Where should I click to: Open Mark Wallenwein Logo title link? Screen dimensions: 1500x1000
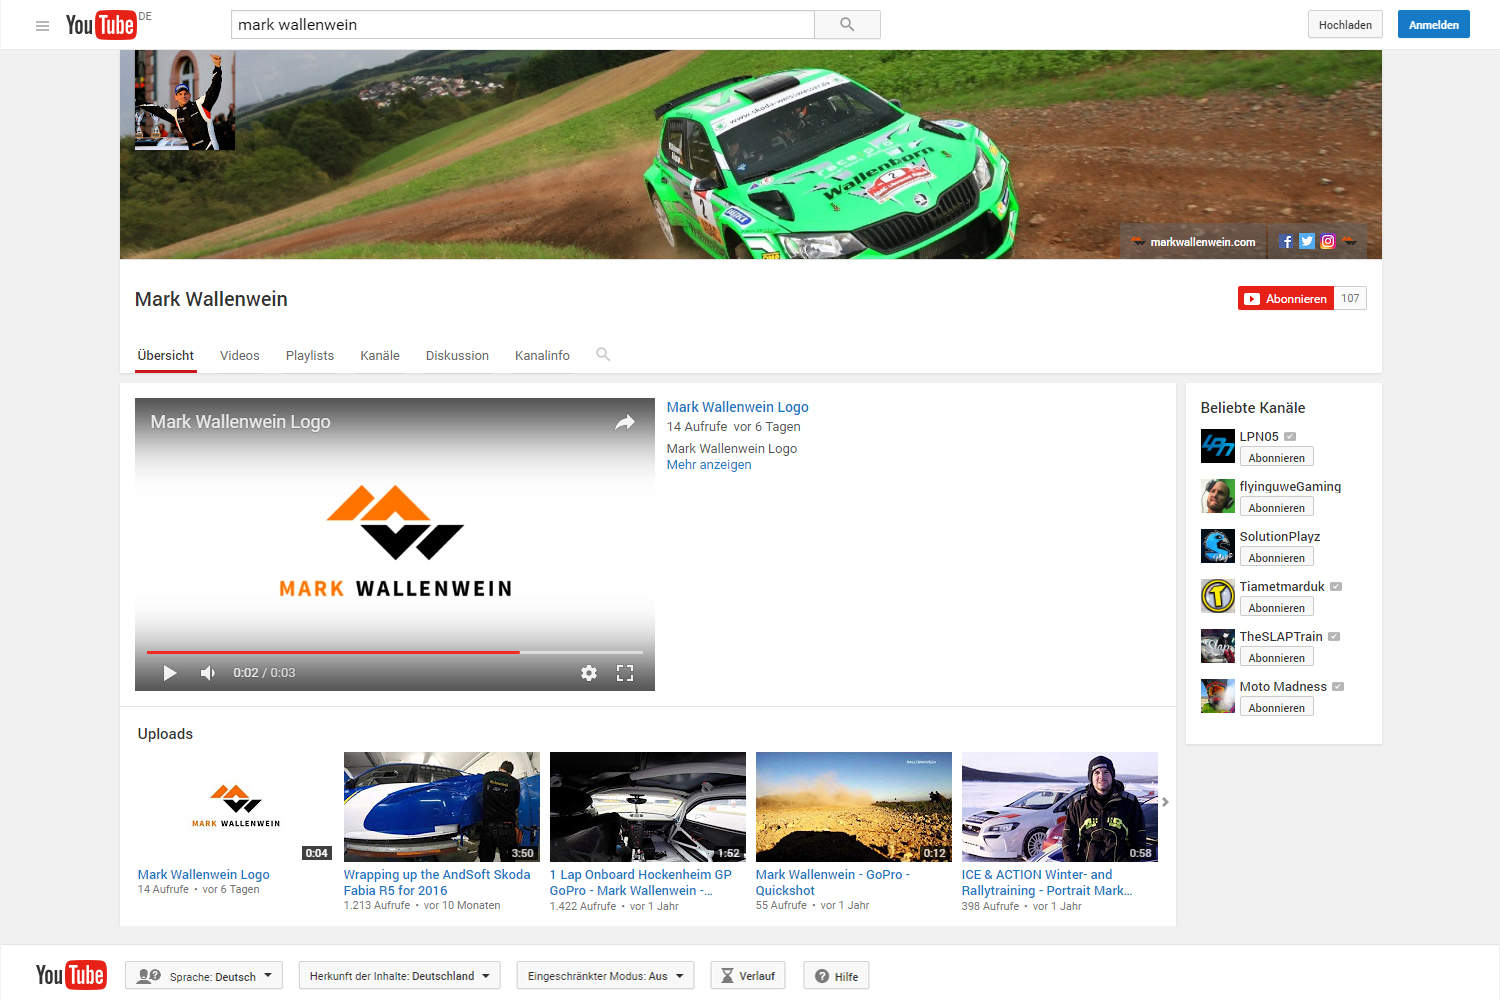(738, 407)
